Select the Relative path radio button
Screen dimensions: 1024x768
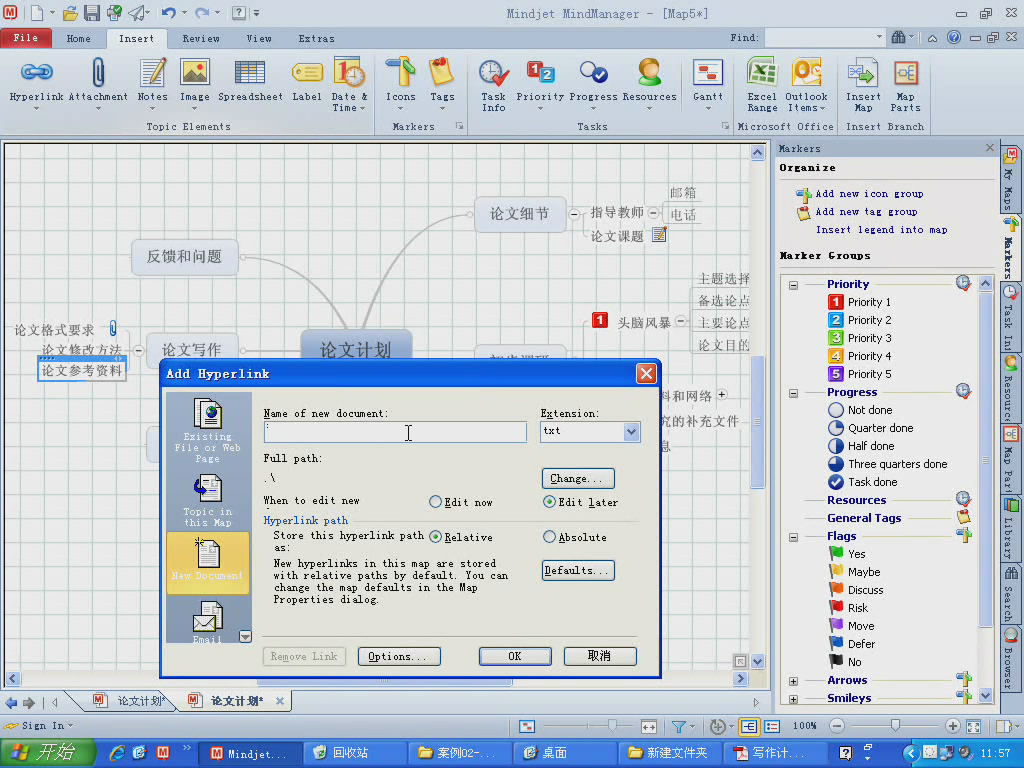(435, 537)
